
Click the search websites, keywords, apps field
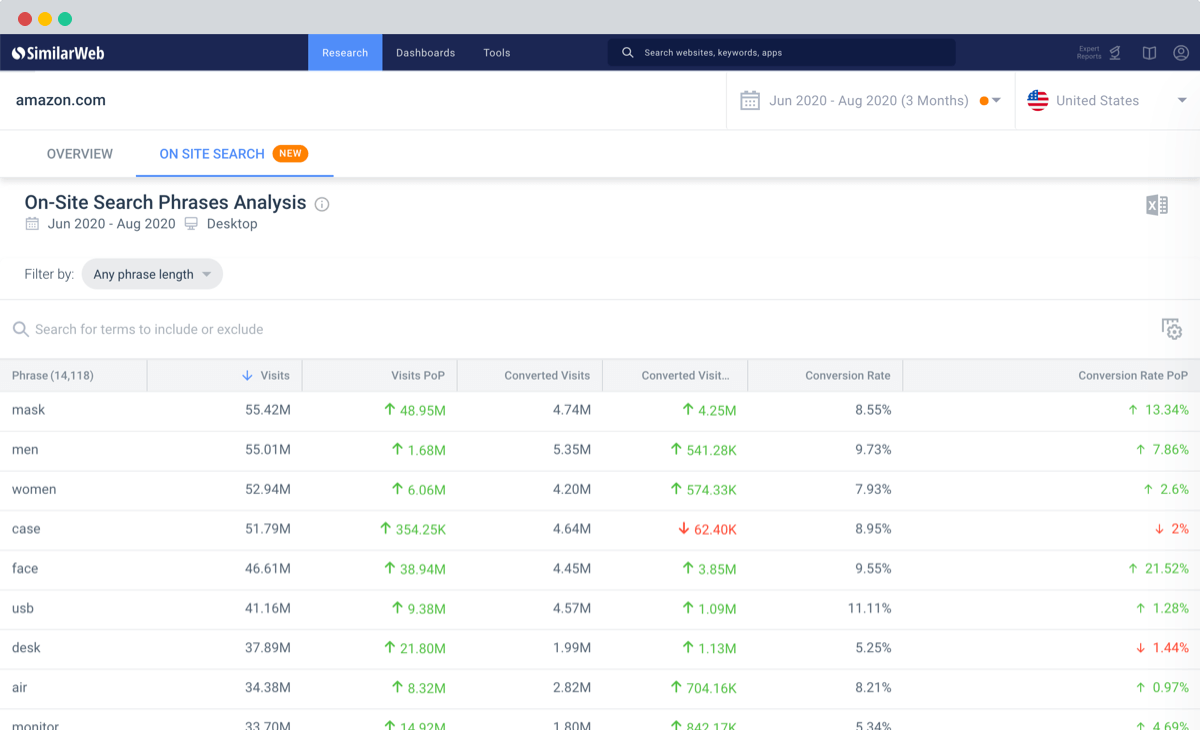pyautogui.click(x=781, y=53)
